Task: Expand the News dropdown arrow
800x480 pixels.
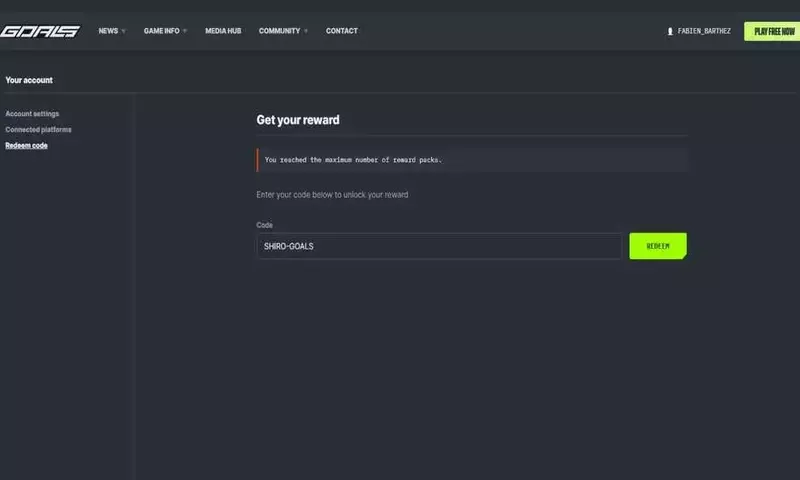Action: [123, 32]
